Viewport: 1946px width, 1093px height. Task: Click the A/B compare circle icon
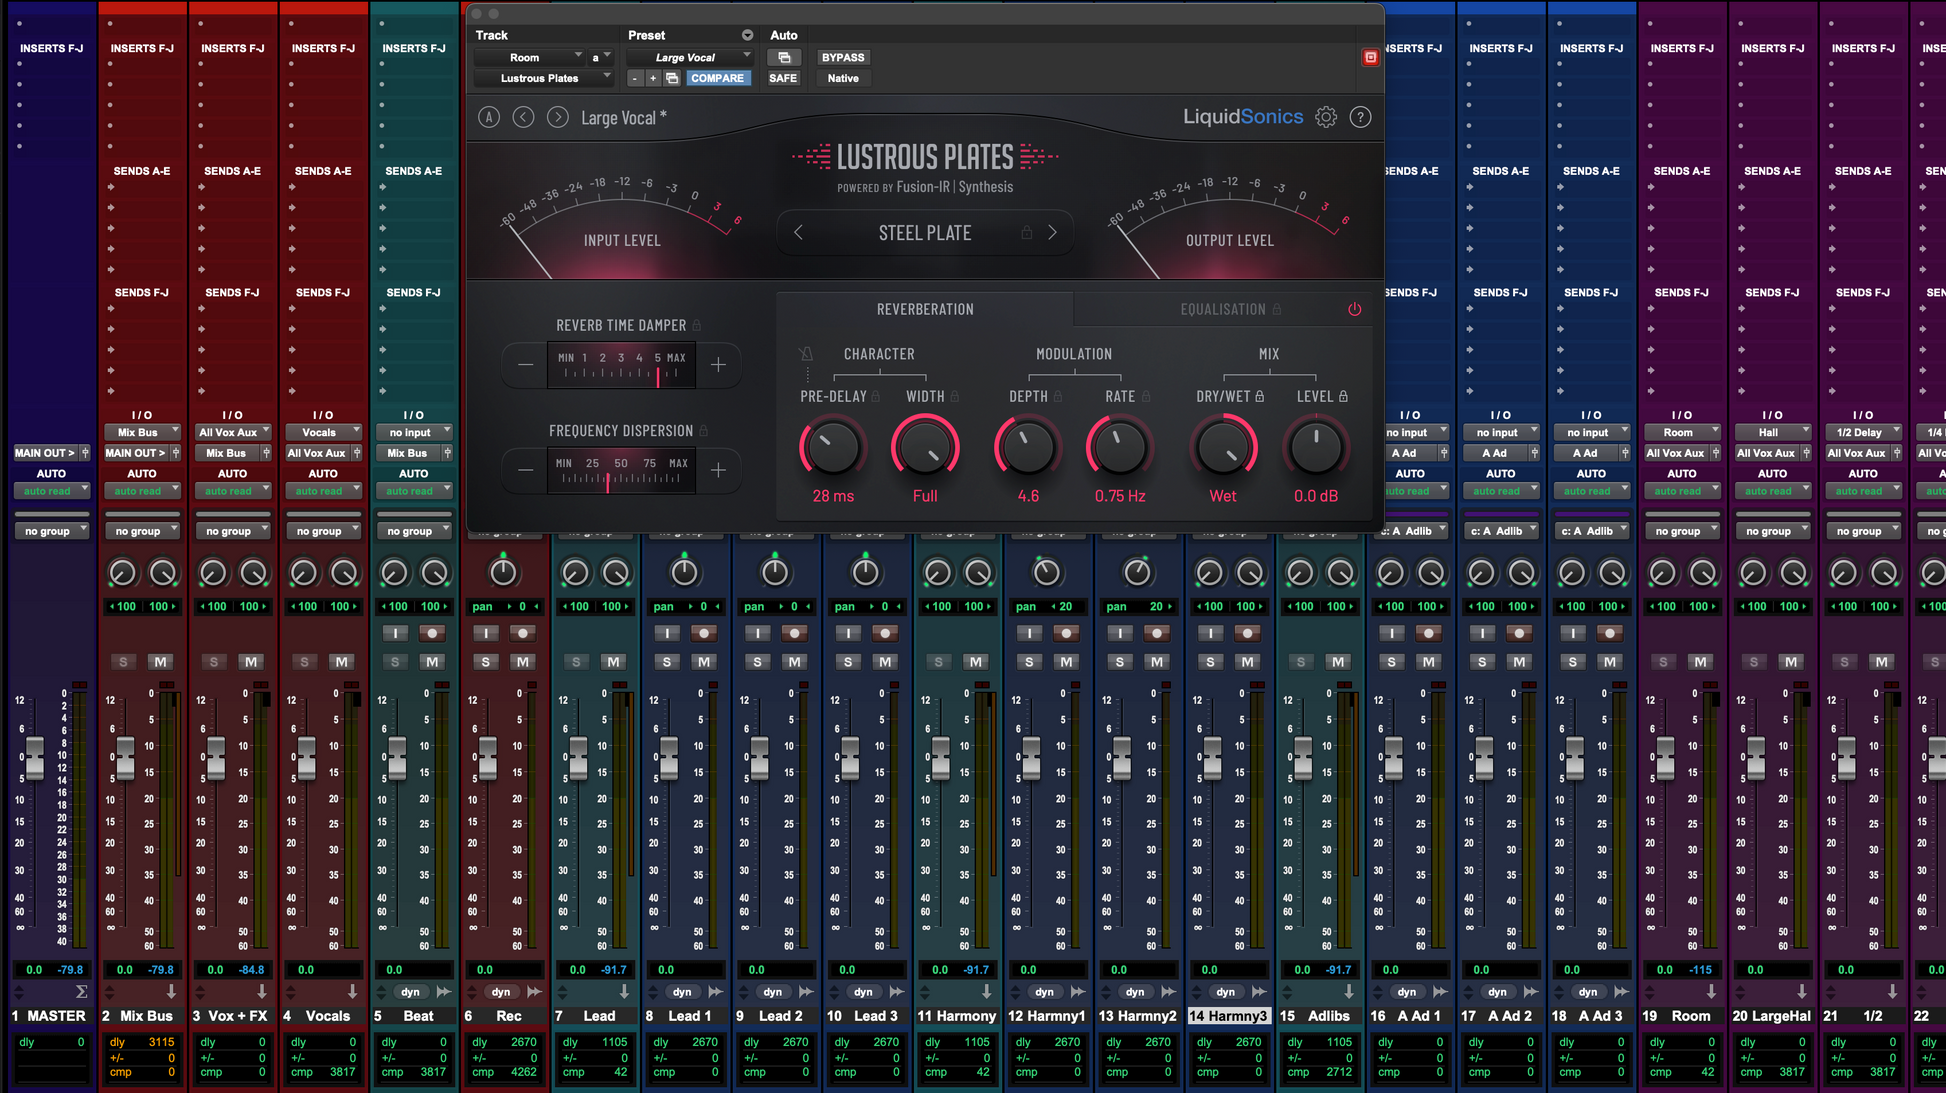(x=489, y=117)
